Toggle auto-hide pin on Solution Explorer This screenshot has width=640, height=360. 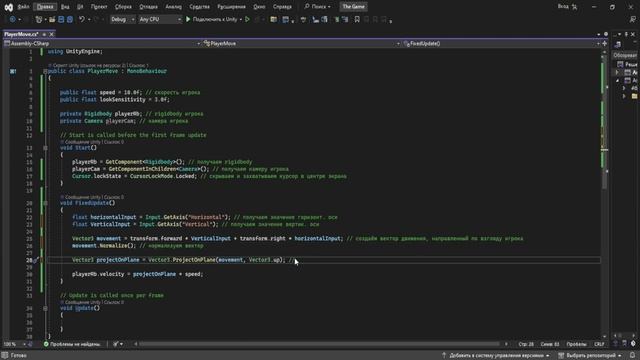(x=626, y=34)
